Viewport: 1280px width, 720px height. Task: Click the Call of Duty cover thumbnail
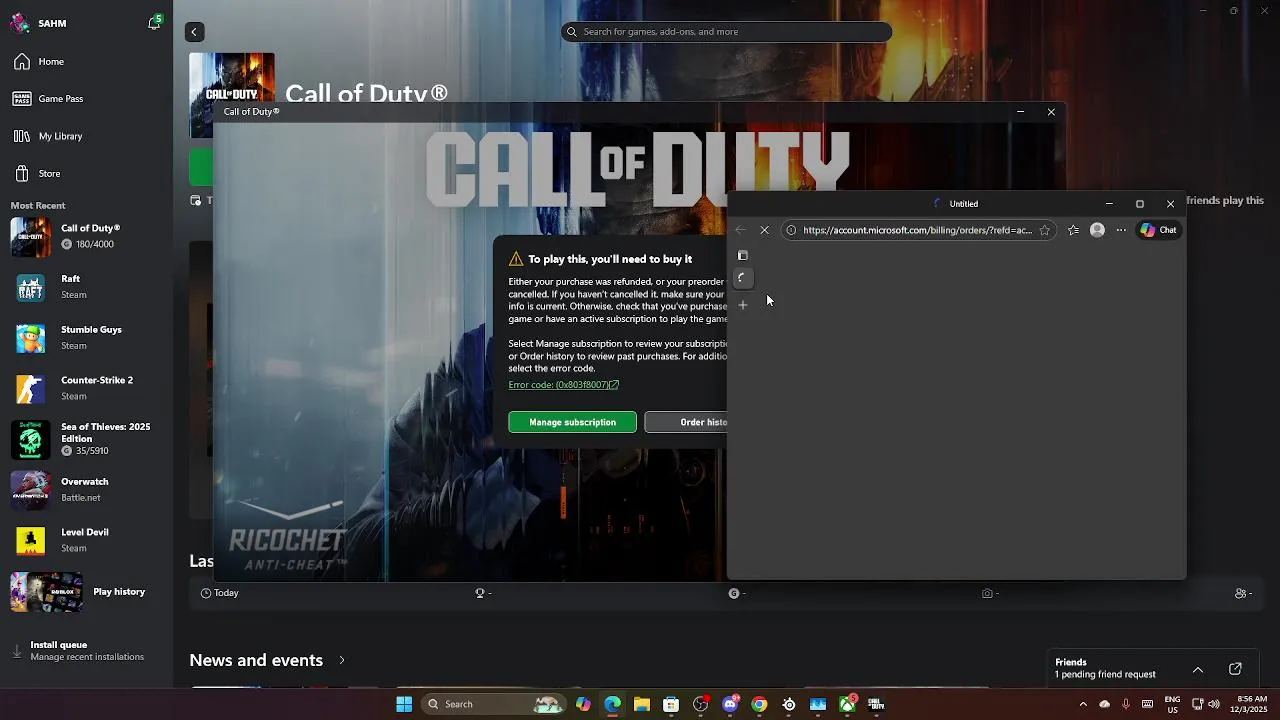(232, 95)
